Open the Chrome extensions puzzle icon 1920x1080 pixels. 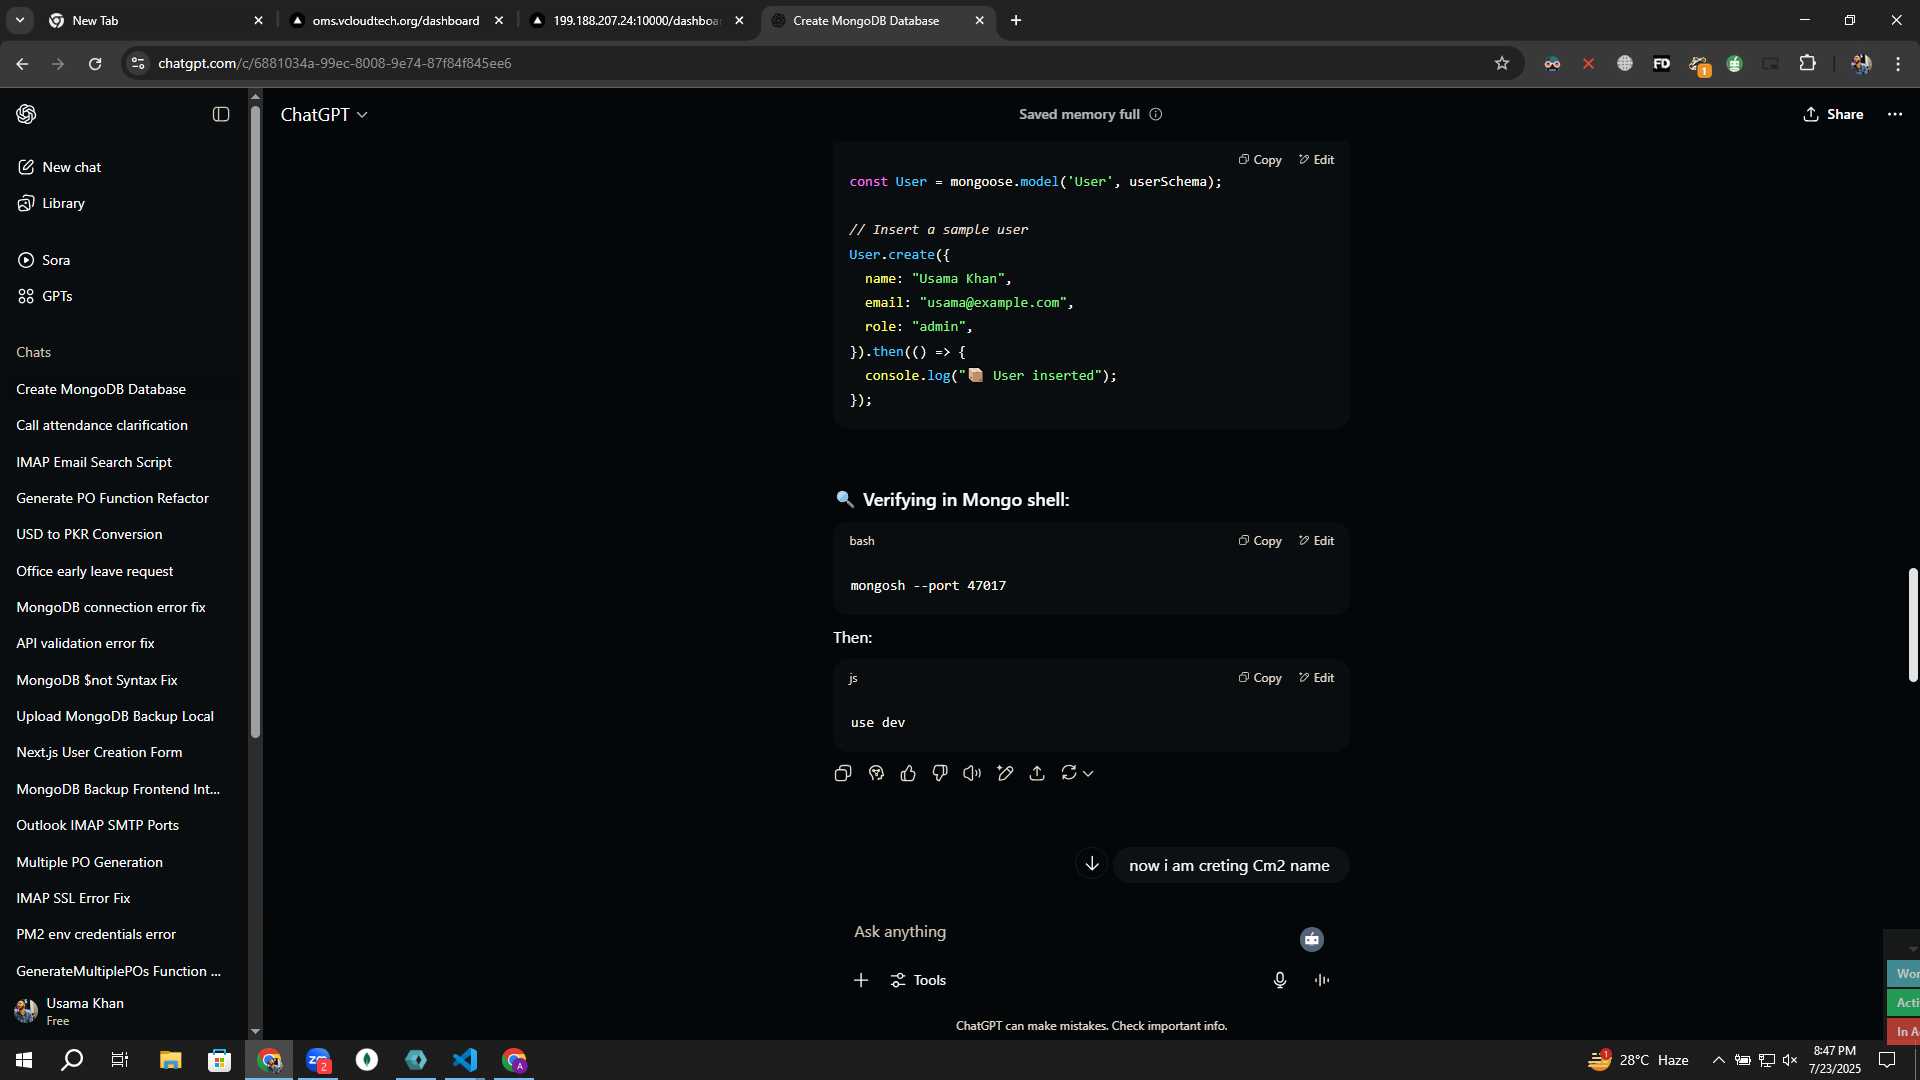(x=1807, y=63)
